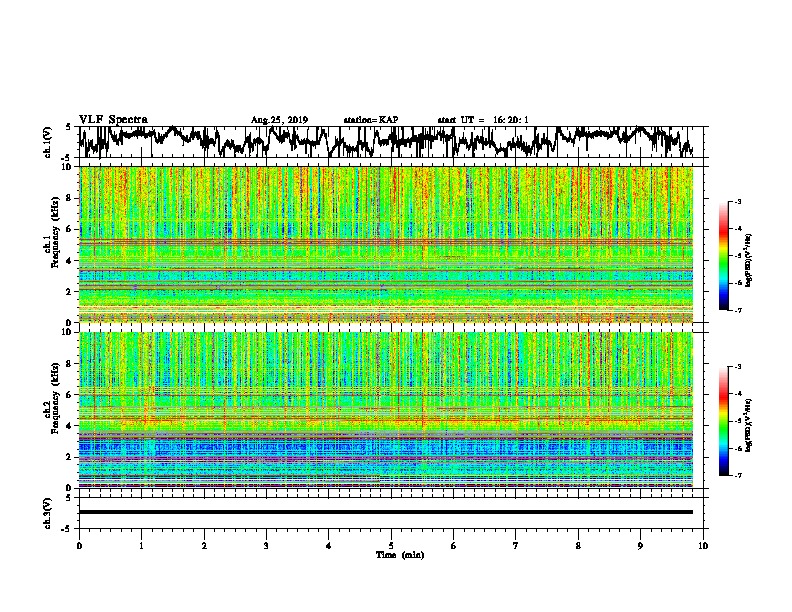Select the "start UT = 16:20: 1" text
The height and width of the screenshot is (612, 792).
coord(483,120)
